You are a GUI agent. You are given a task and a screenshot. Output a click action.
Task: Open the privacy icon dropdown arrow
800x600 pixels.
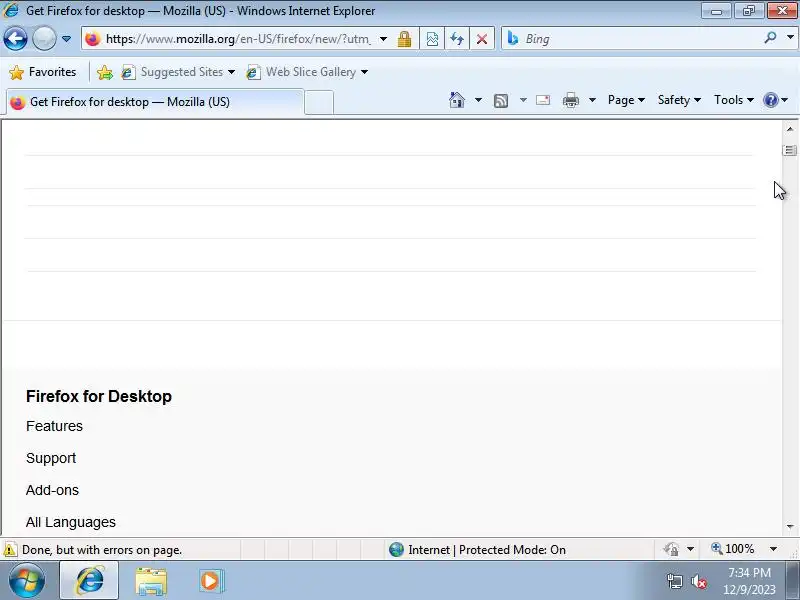(x=690, y=549)
